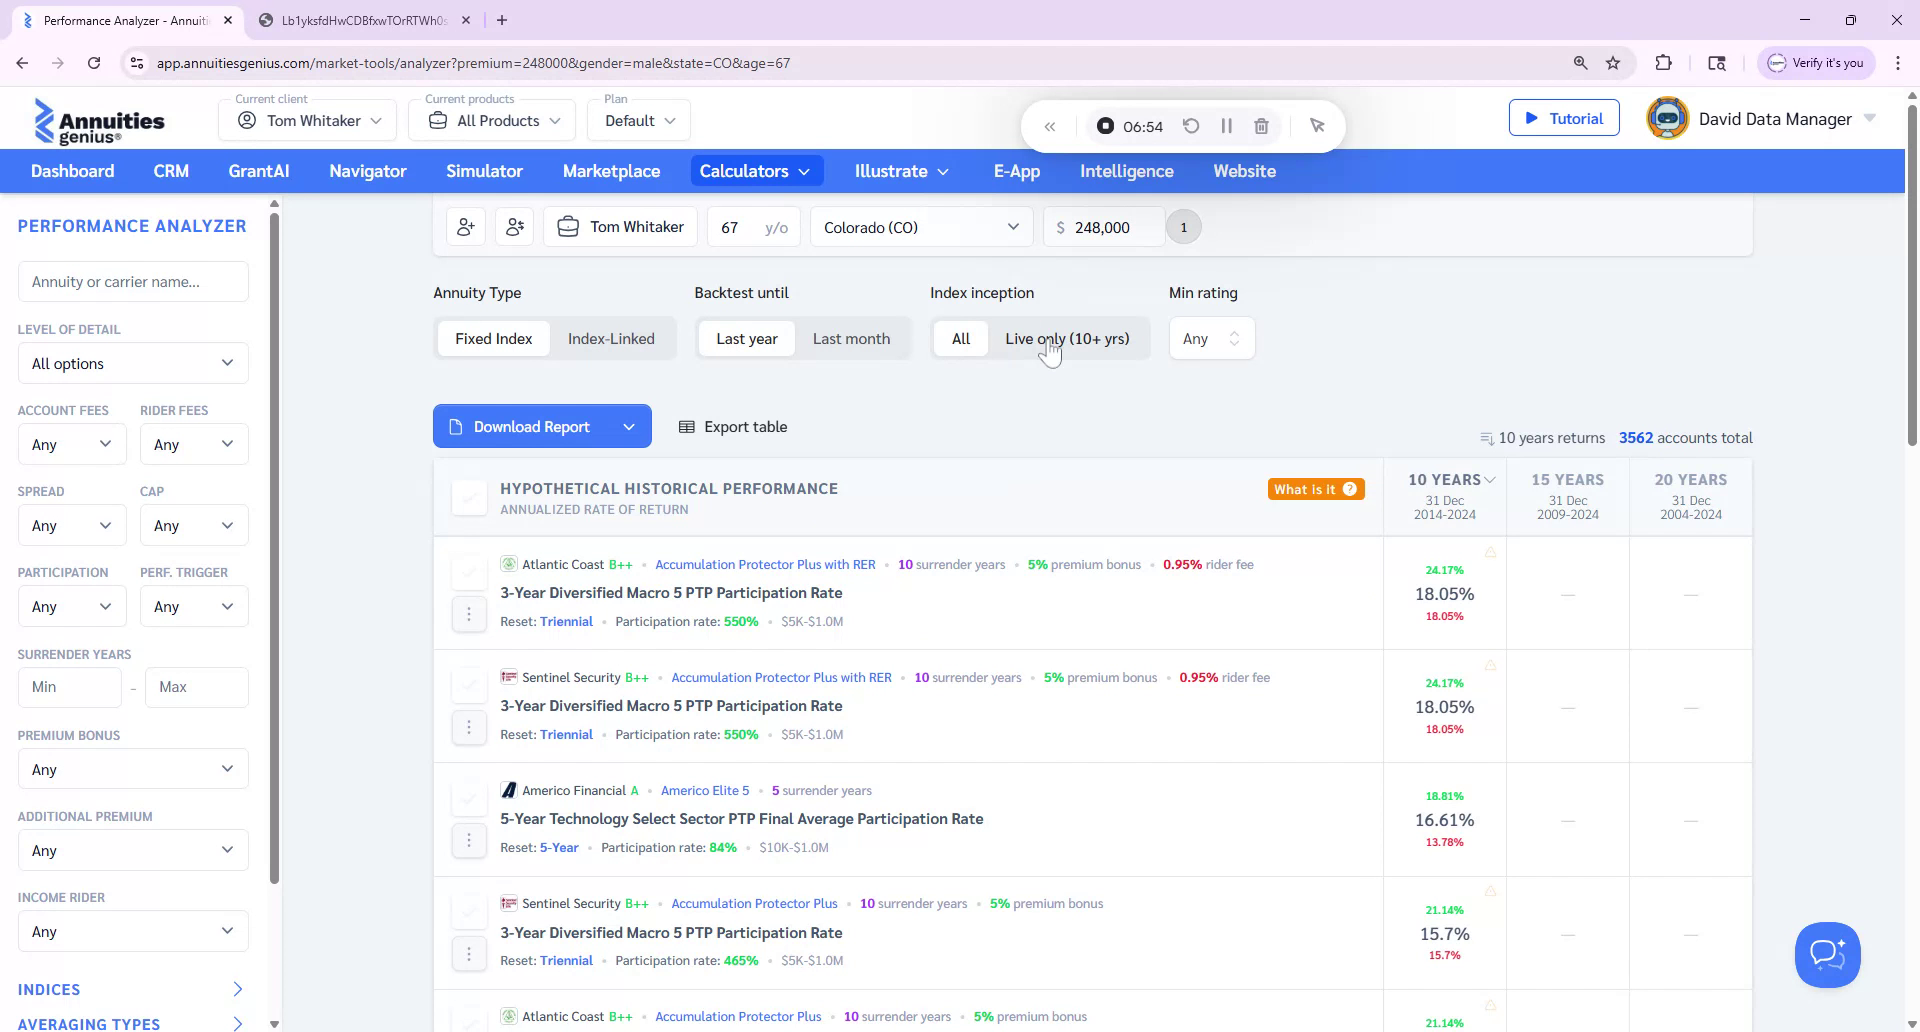Pause the screen recording
This screenshot has height=1032, width=1920.
(x=1227, y=126)
